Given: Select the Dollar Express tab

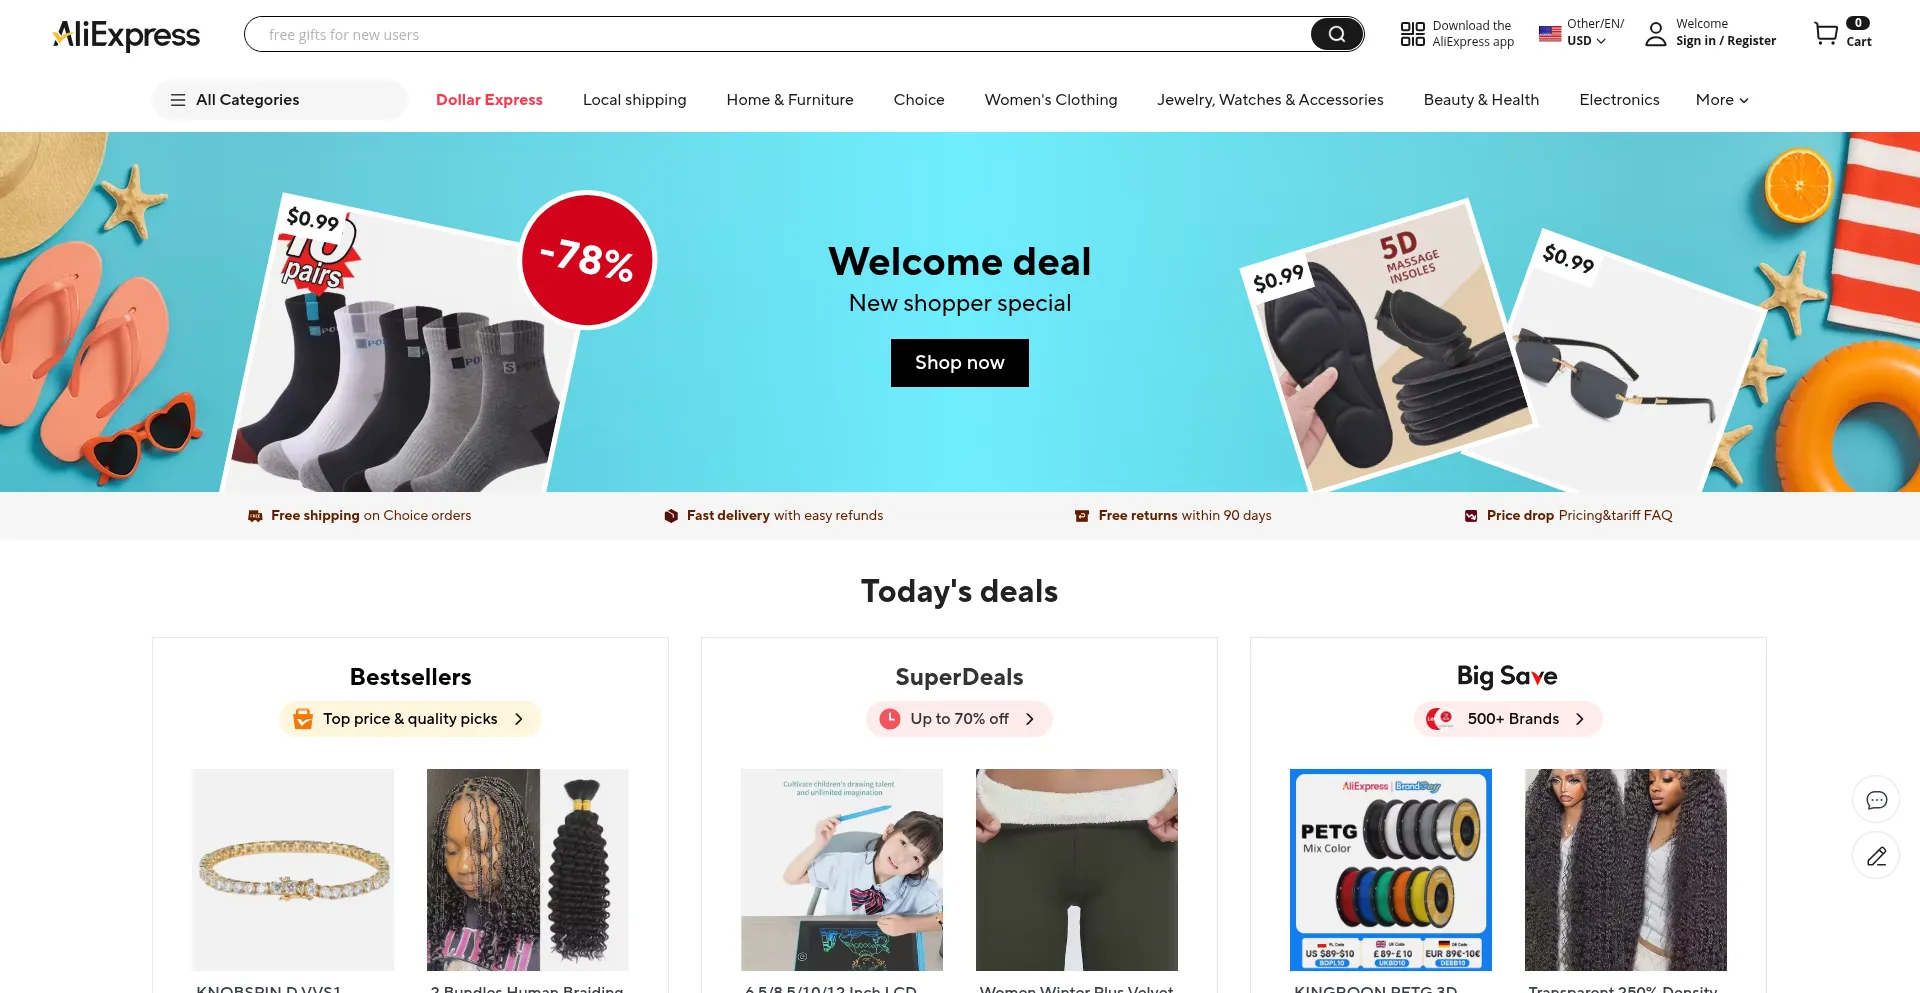Looking at the screenshot, I should [489, 100].
